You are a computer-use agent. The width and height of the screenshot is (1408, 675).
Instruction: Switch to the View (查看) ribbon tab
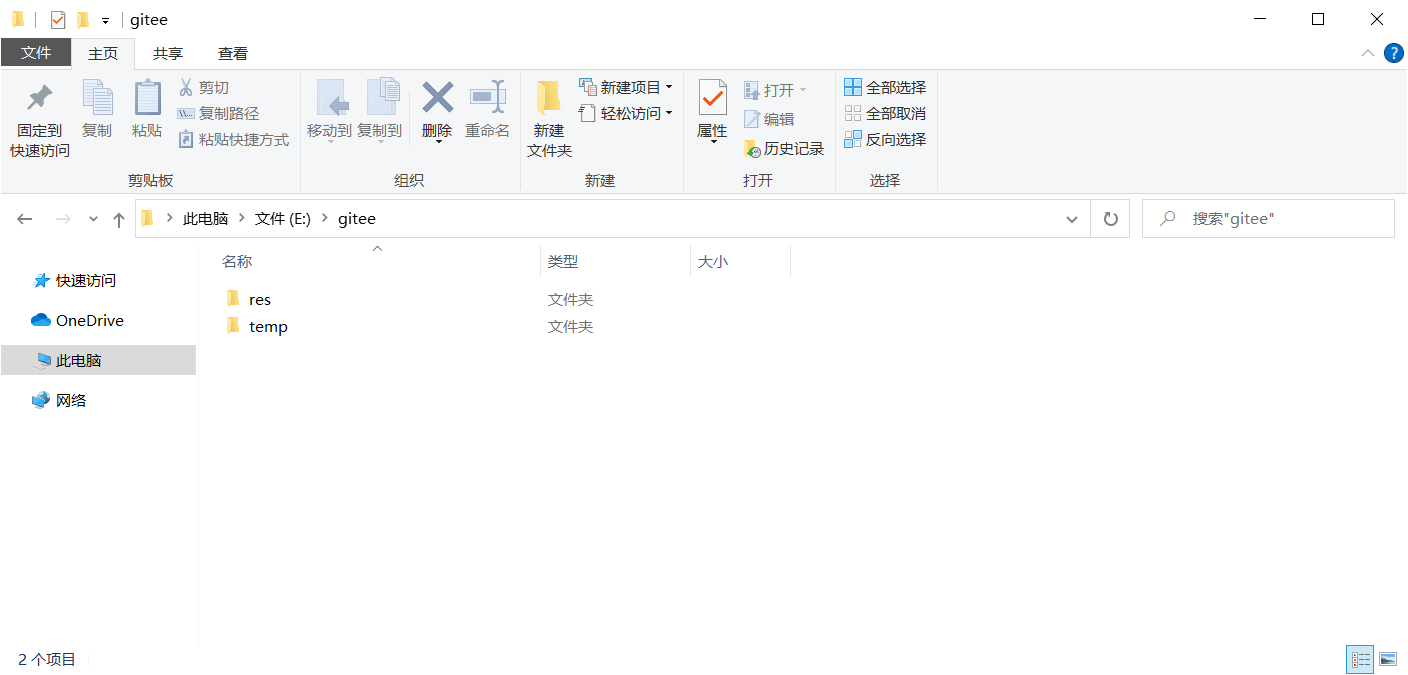pos(233,54)
